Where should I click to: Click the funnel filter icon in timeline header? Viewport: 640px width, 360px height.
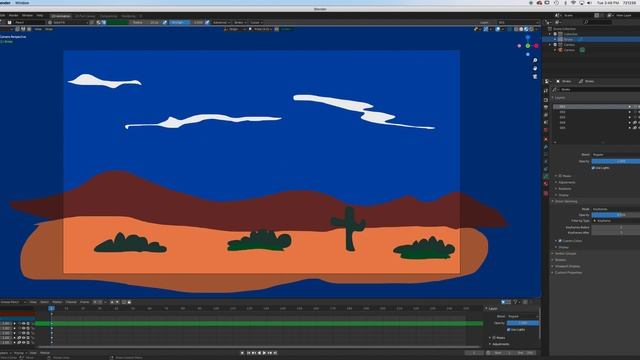516,302
